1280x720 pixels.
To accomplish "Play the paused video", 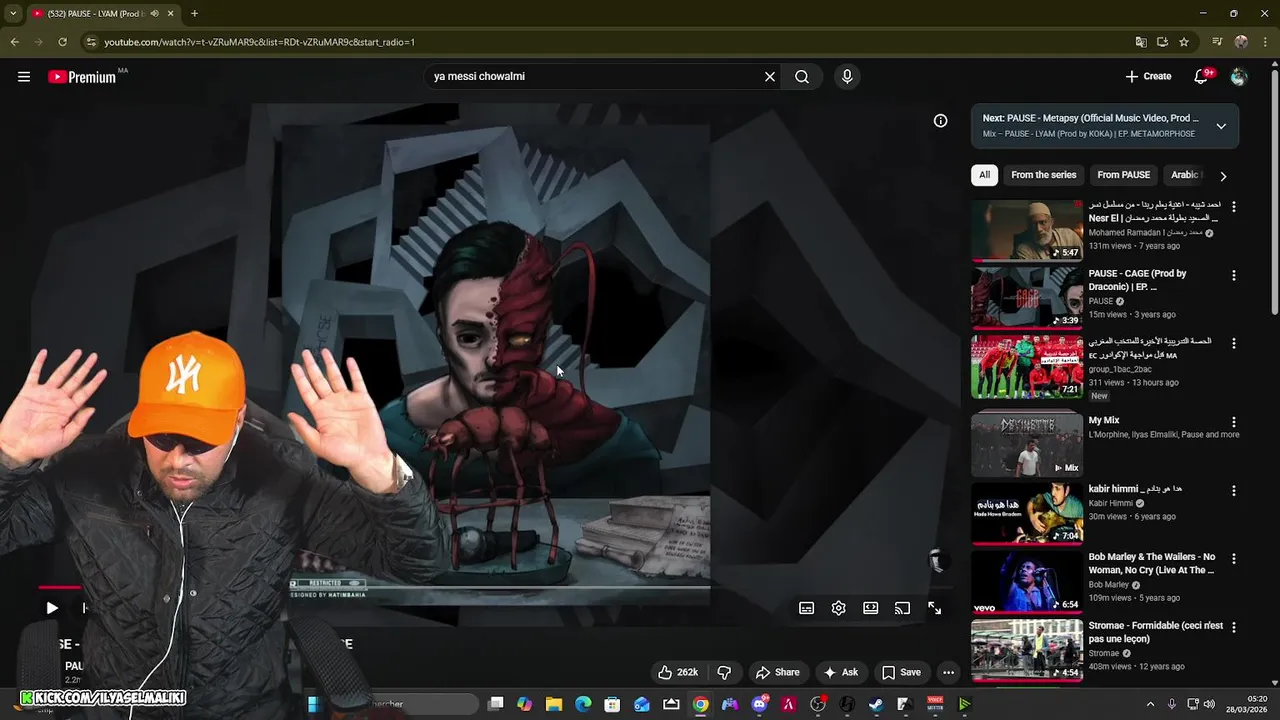I will [52, 608].
